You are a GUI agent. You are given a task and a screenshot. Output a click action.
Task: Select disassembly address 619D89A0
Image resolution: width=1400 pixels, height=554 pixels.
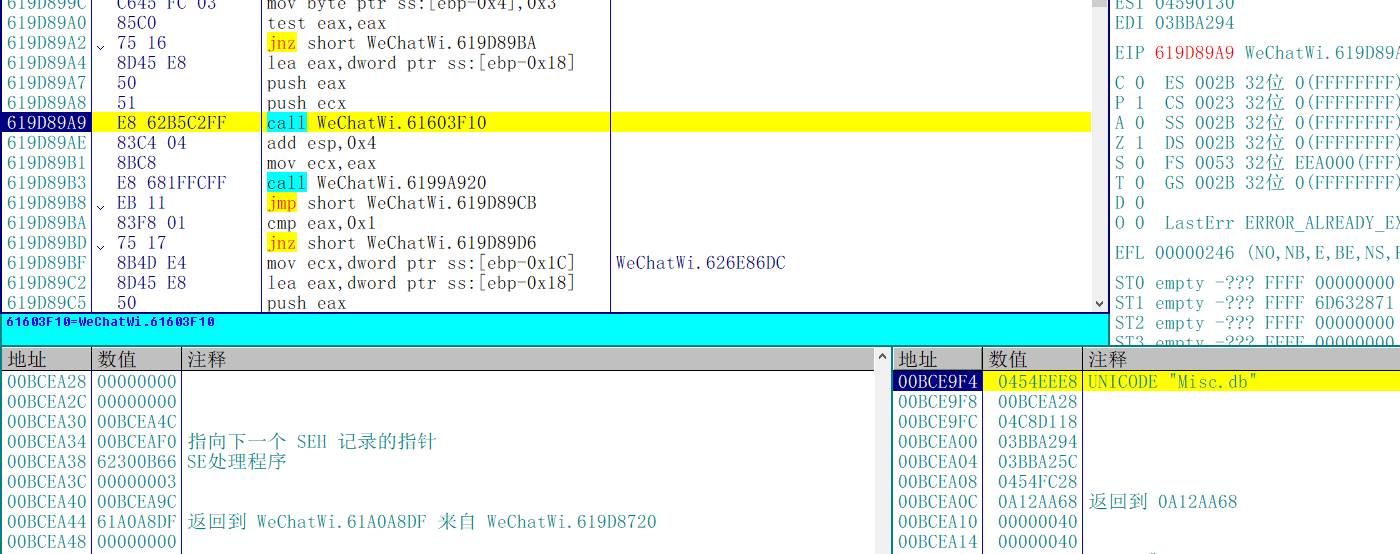pos(46,23)
